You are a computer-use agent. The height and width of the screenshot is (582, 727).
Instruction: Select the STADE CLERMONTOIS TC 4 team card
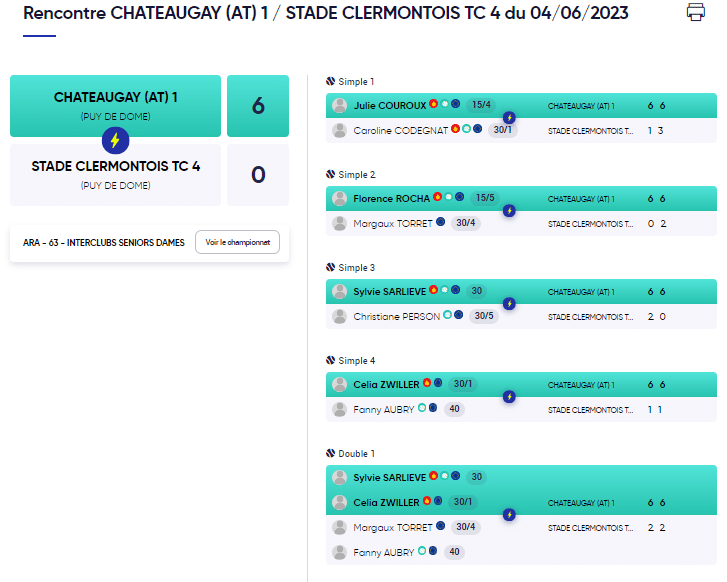(x=115, y=175)
